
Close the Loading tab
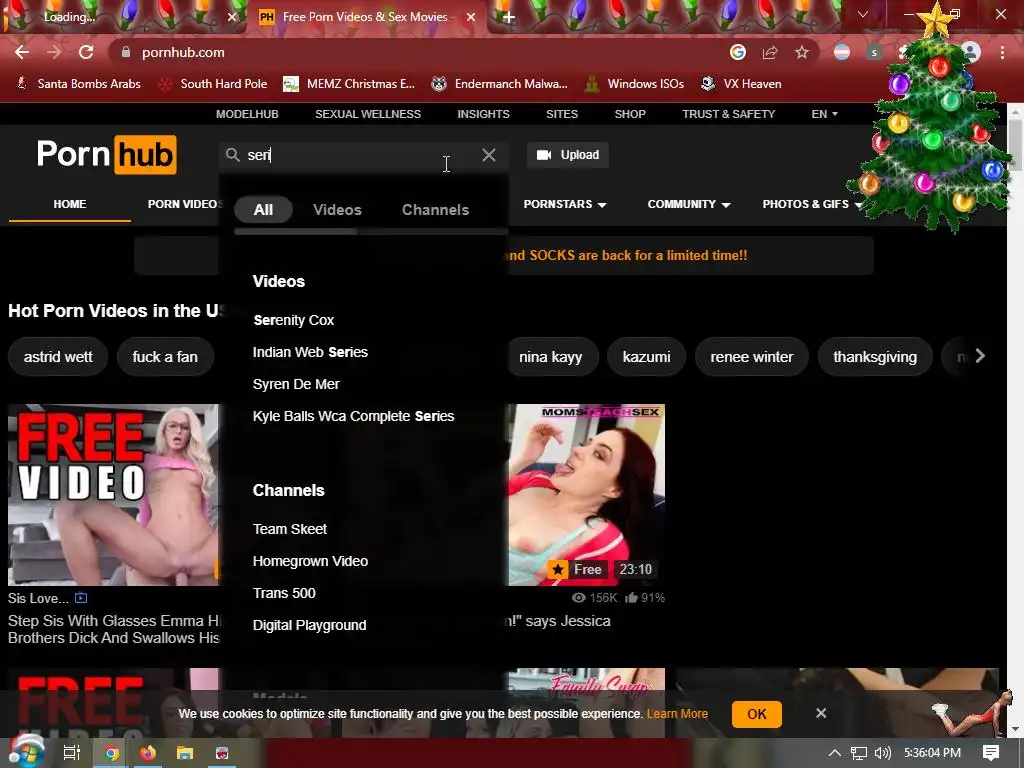pos(232,17)
